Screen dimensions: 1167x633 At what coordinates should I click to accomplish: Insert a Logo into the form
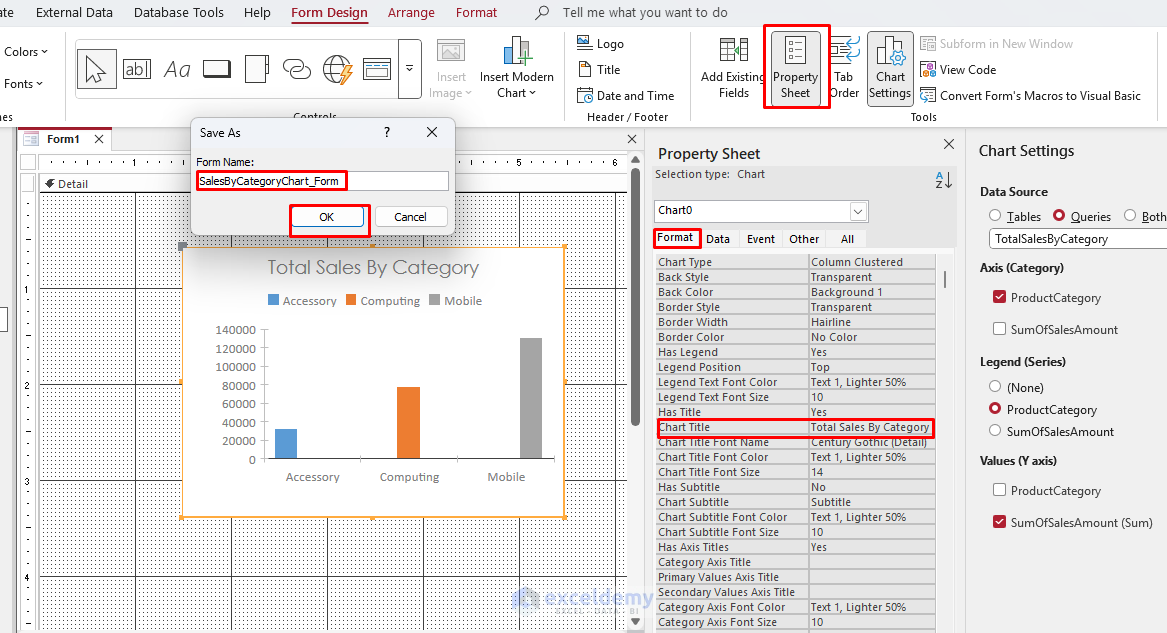601,44
